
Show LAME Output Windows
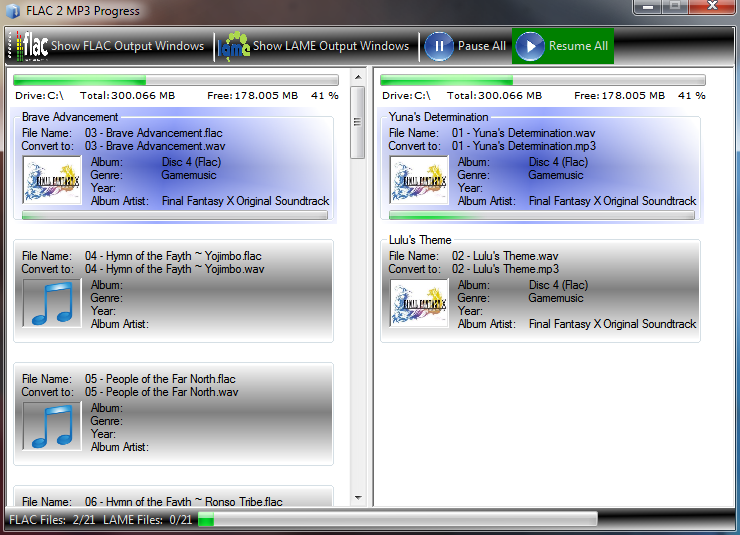pos(331,46)
